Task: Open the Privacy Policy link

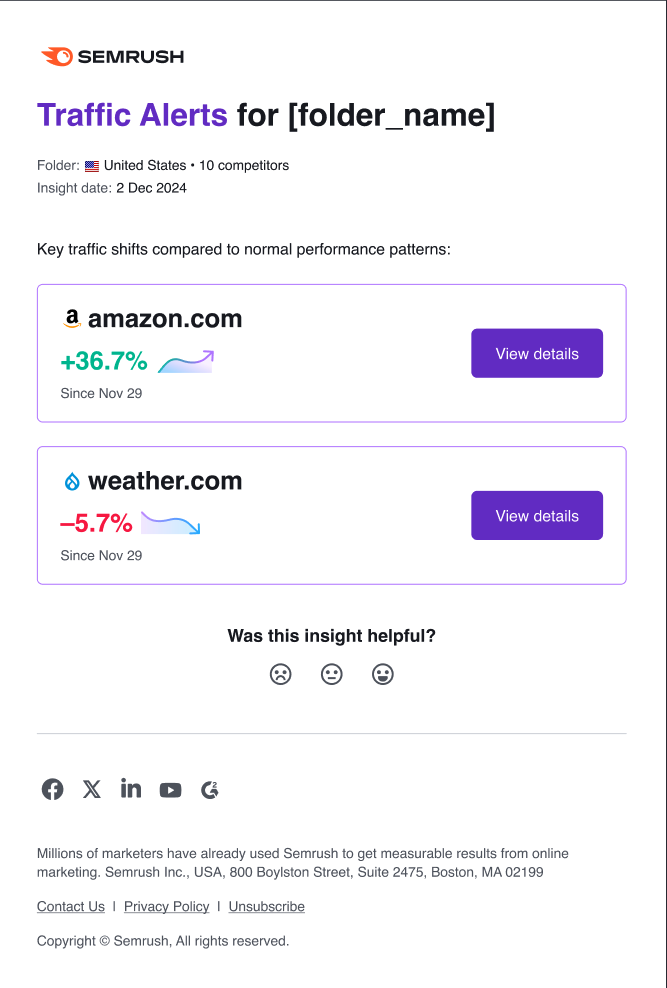Action: 166,906
